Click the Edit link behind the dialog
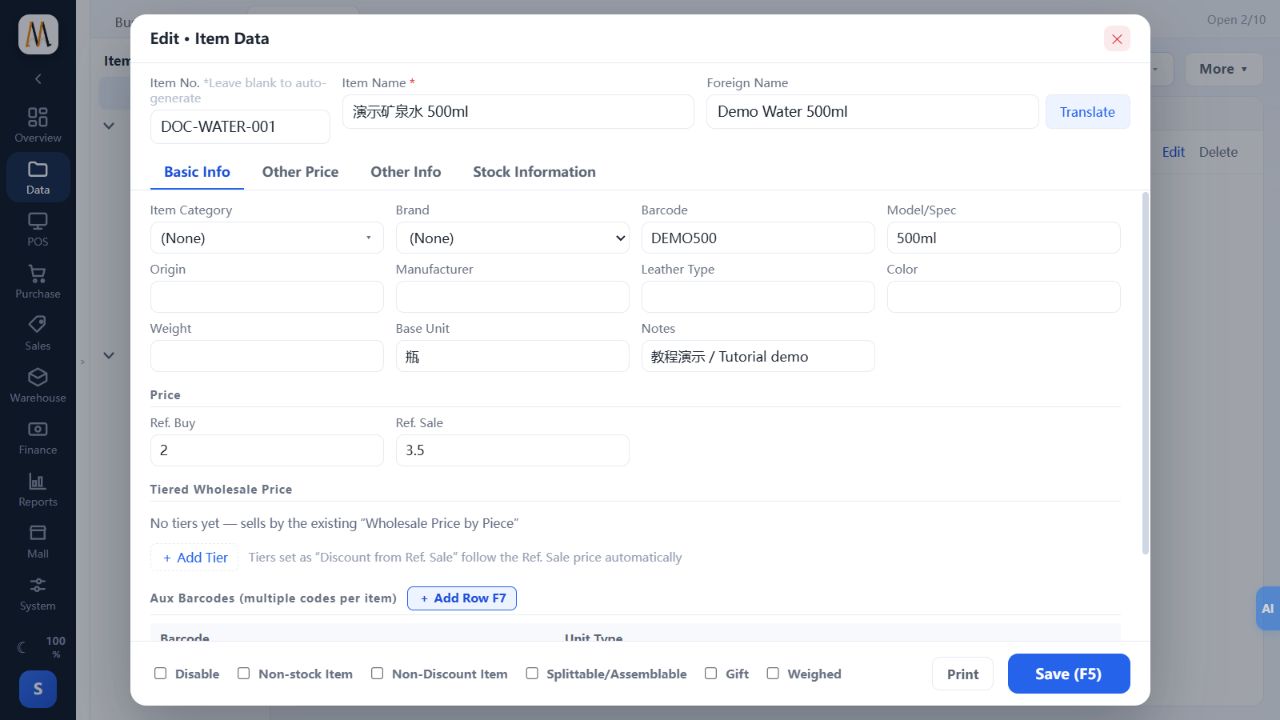Viewport: 1280px width, 720px height. pyautogui.click(x=1173, y=152)
